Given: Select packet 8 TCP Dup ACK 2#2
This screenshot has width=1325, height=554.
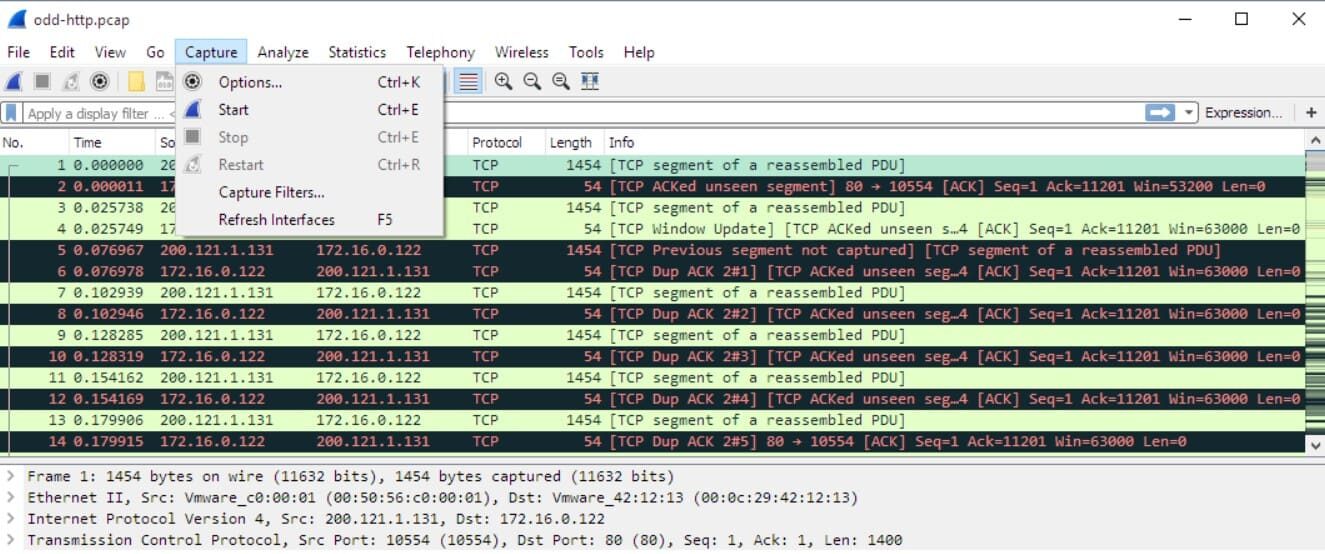Looking at the screenshot, I should (x=653, y=314).
